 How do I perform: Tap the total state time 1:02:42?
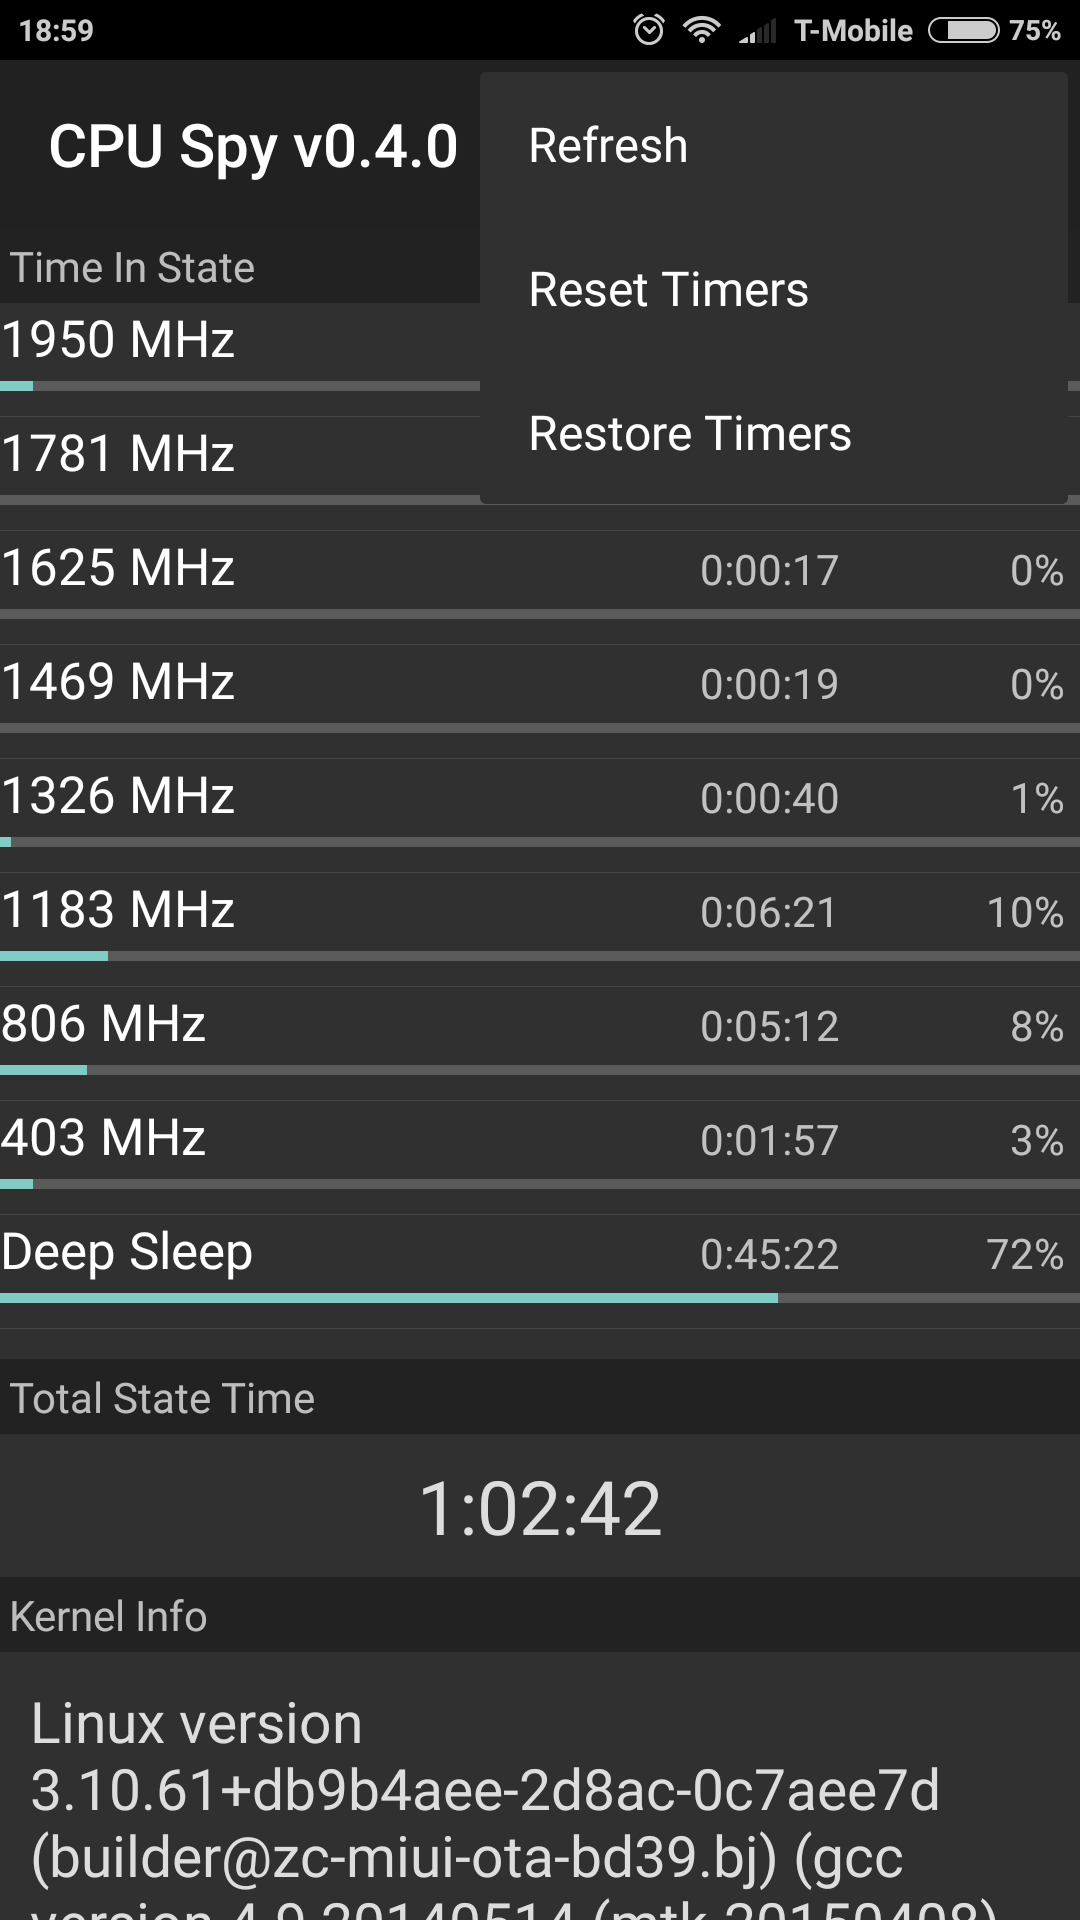[540, 1508]
